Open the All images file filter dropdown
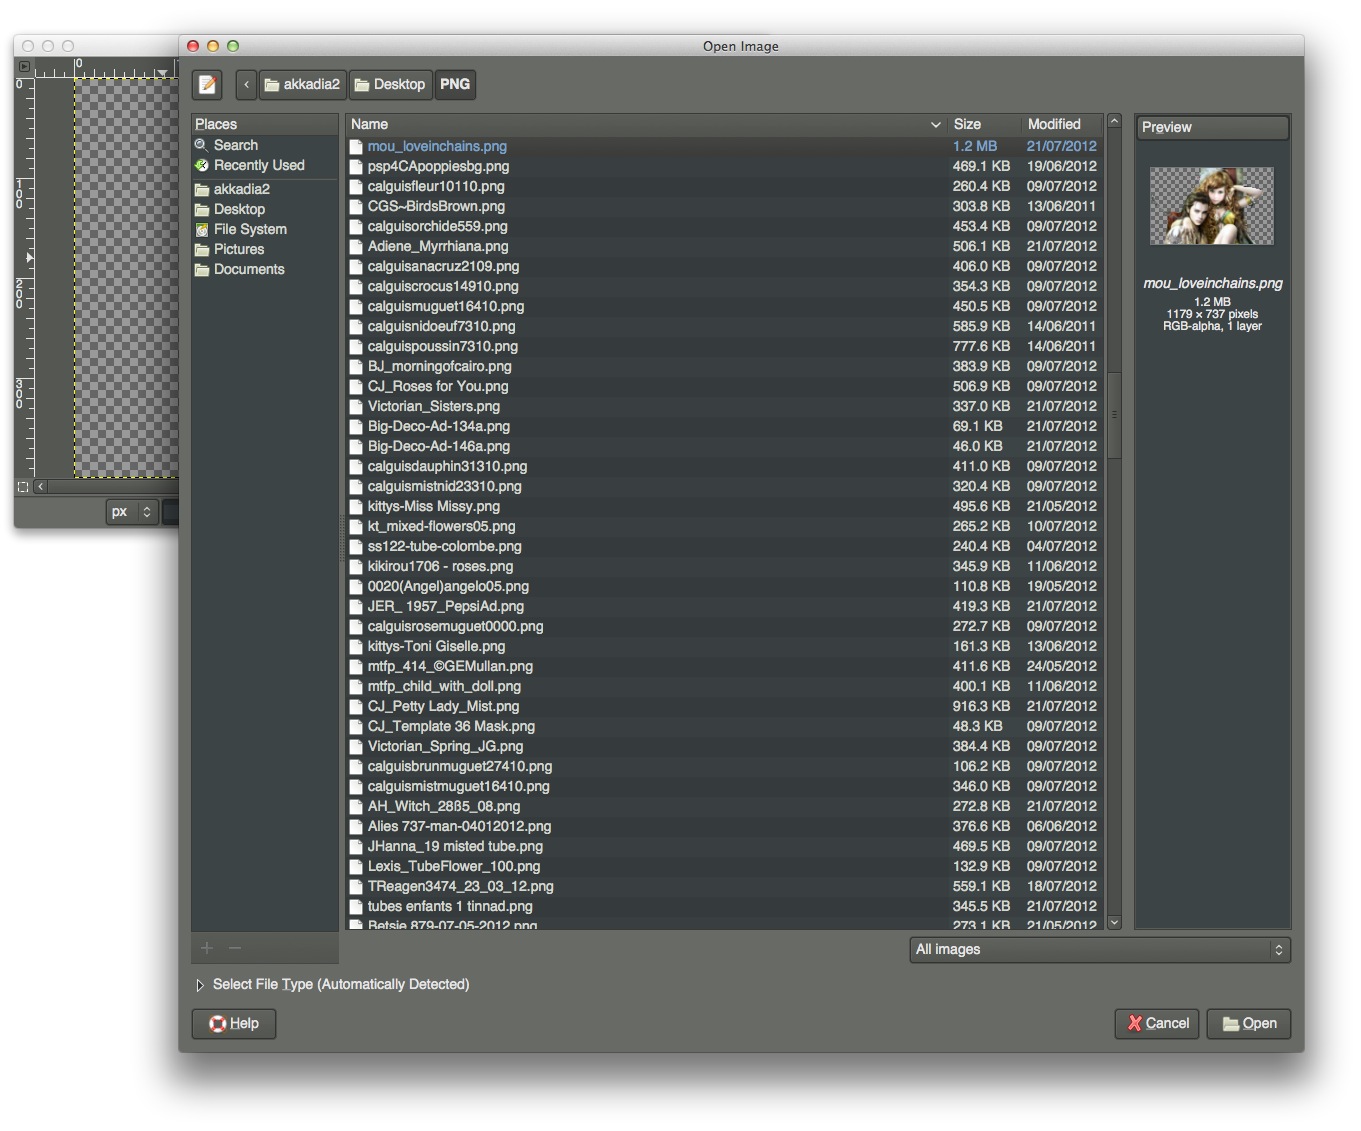The width and height of the screenshot is (1361, 1131). pyautogui.click(x=1100, y=950)
